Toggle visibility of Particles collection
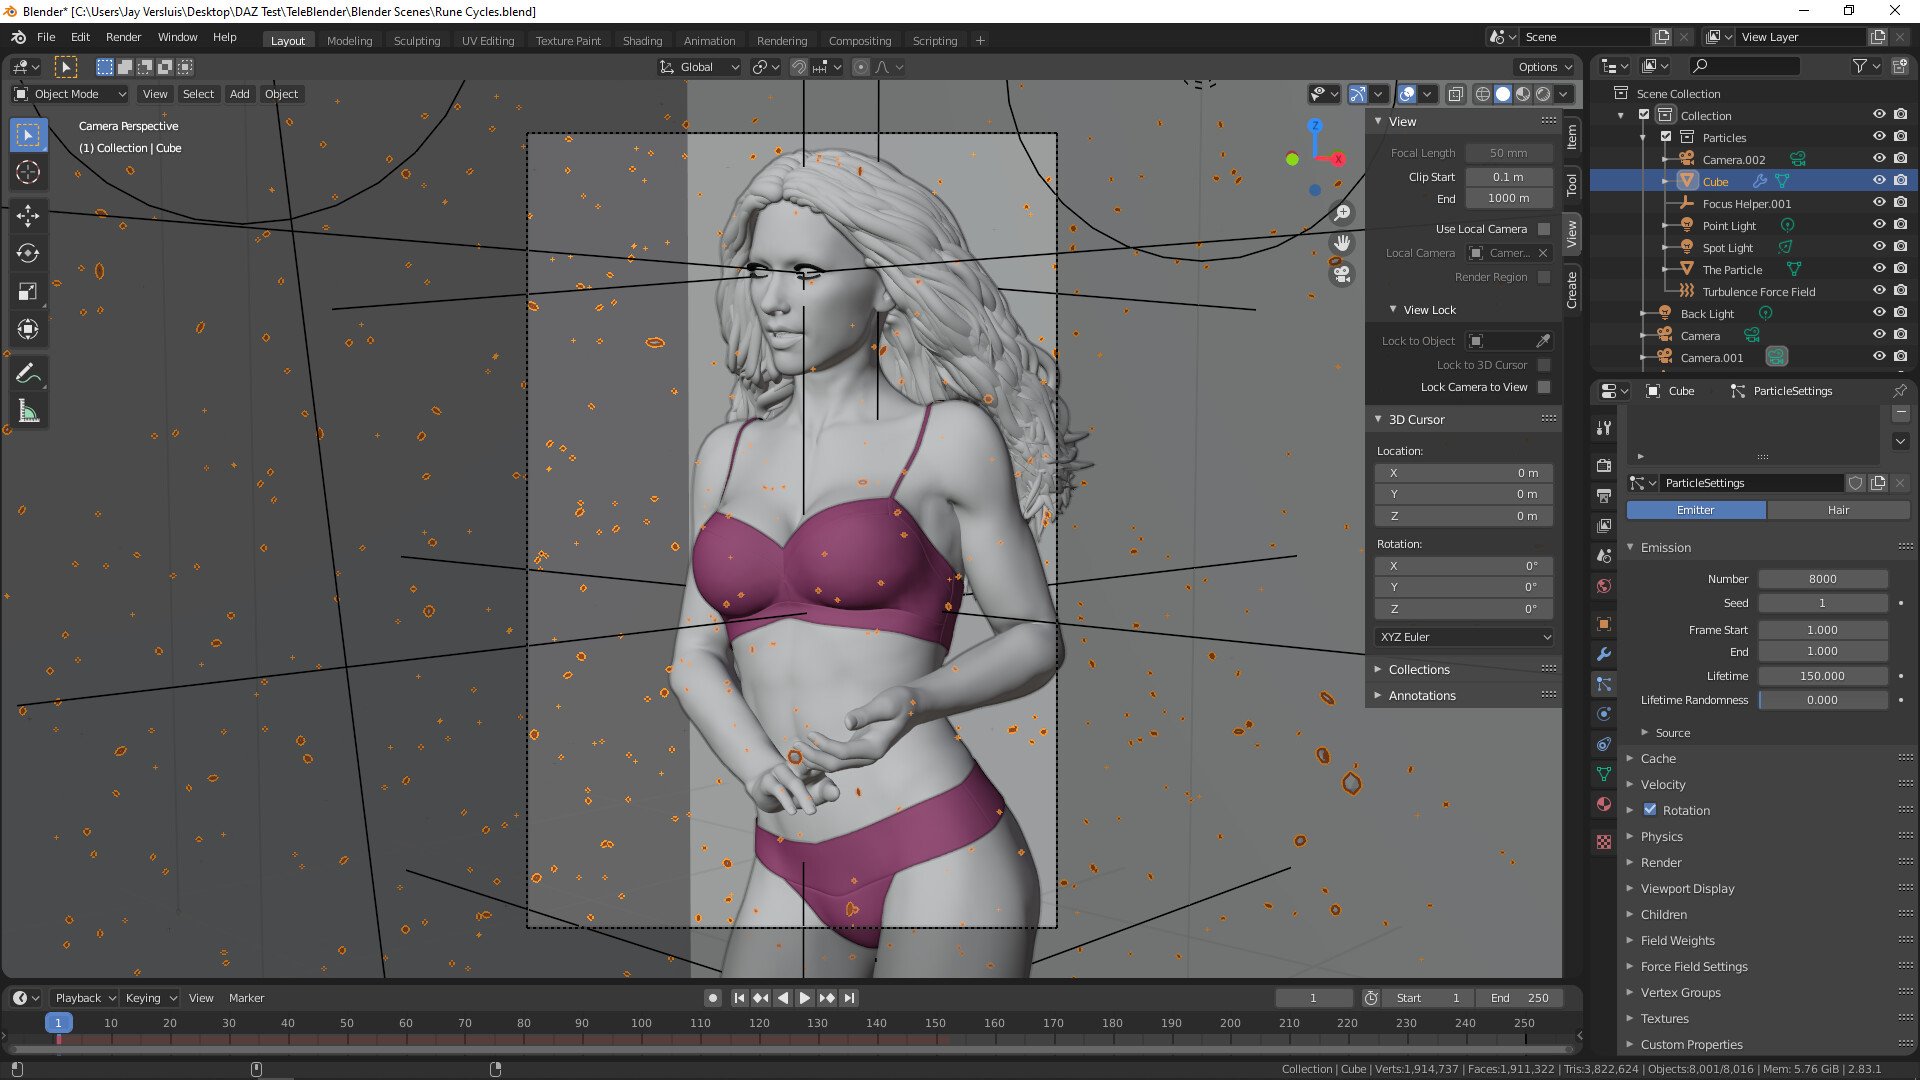 (1879, 136)
